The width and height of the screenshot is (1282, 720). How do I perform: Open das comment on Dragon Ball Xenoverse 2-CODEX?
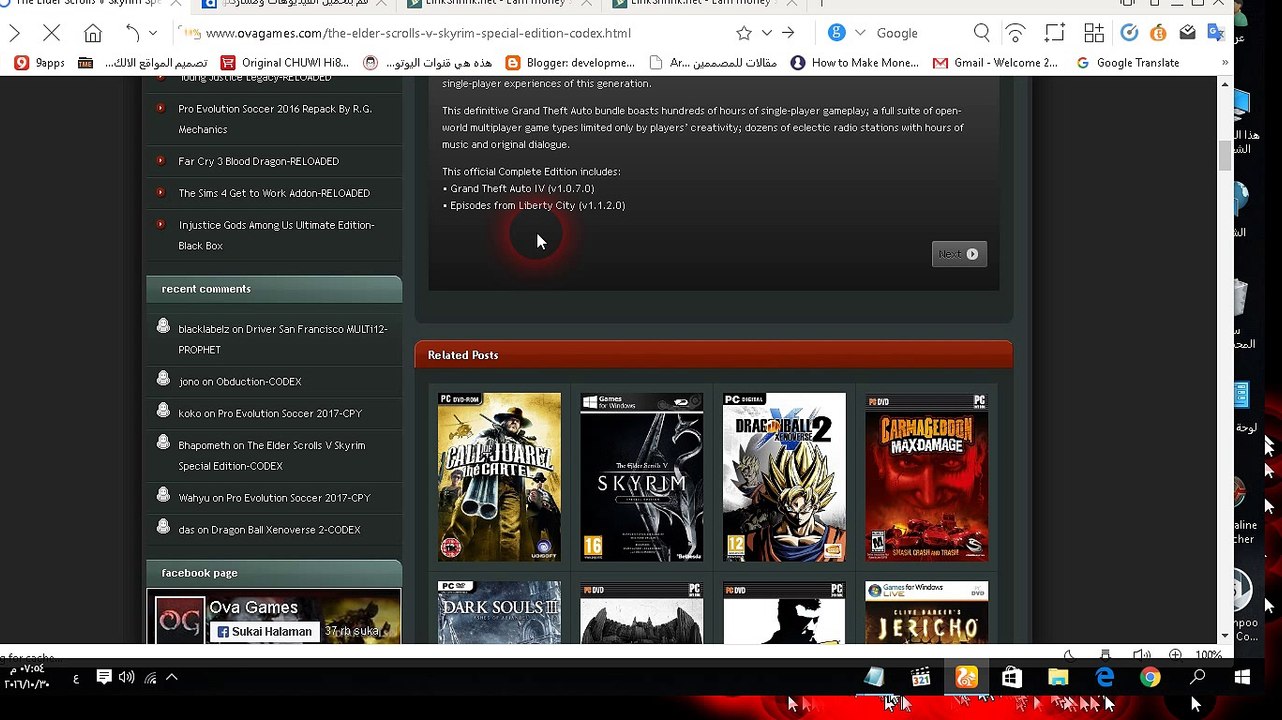coord(285,529)
